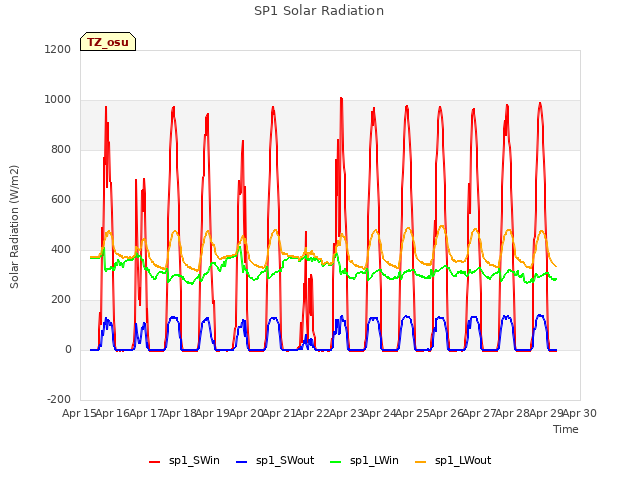This screenshot has height=480, width=640.
Task: Click x-axis label Apr 30
Action: point(580,413)
